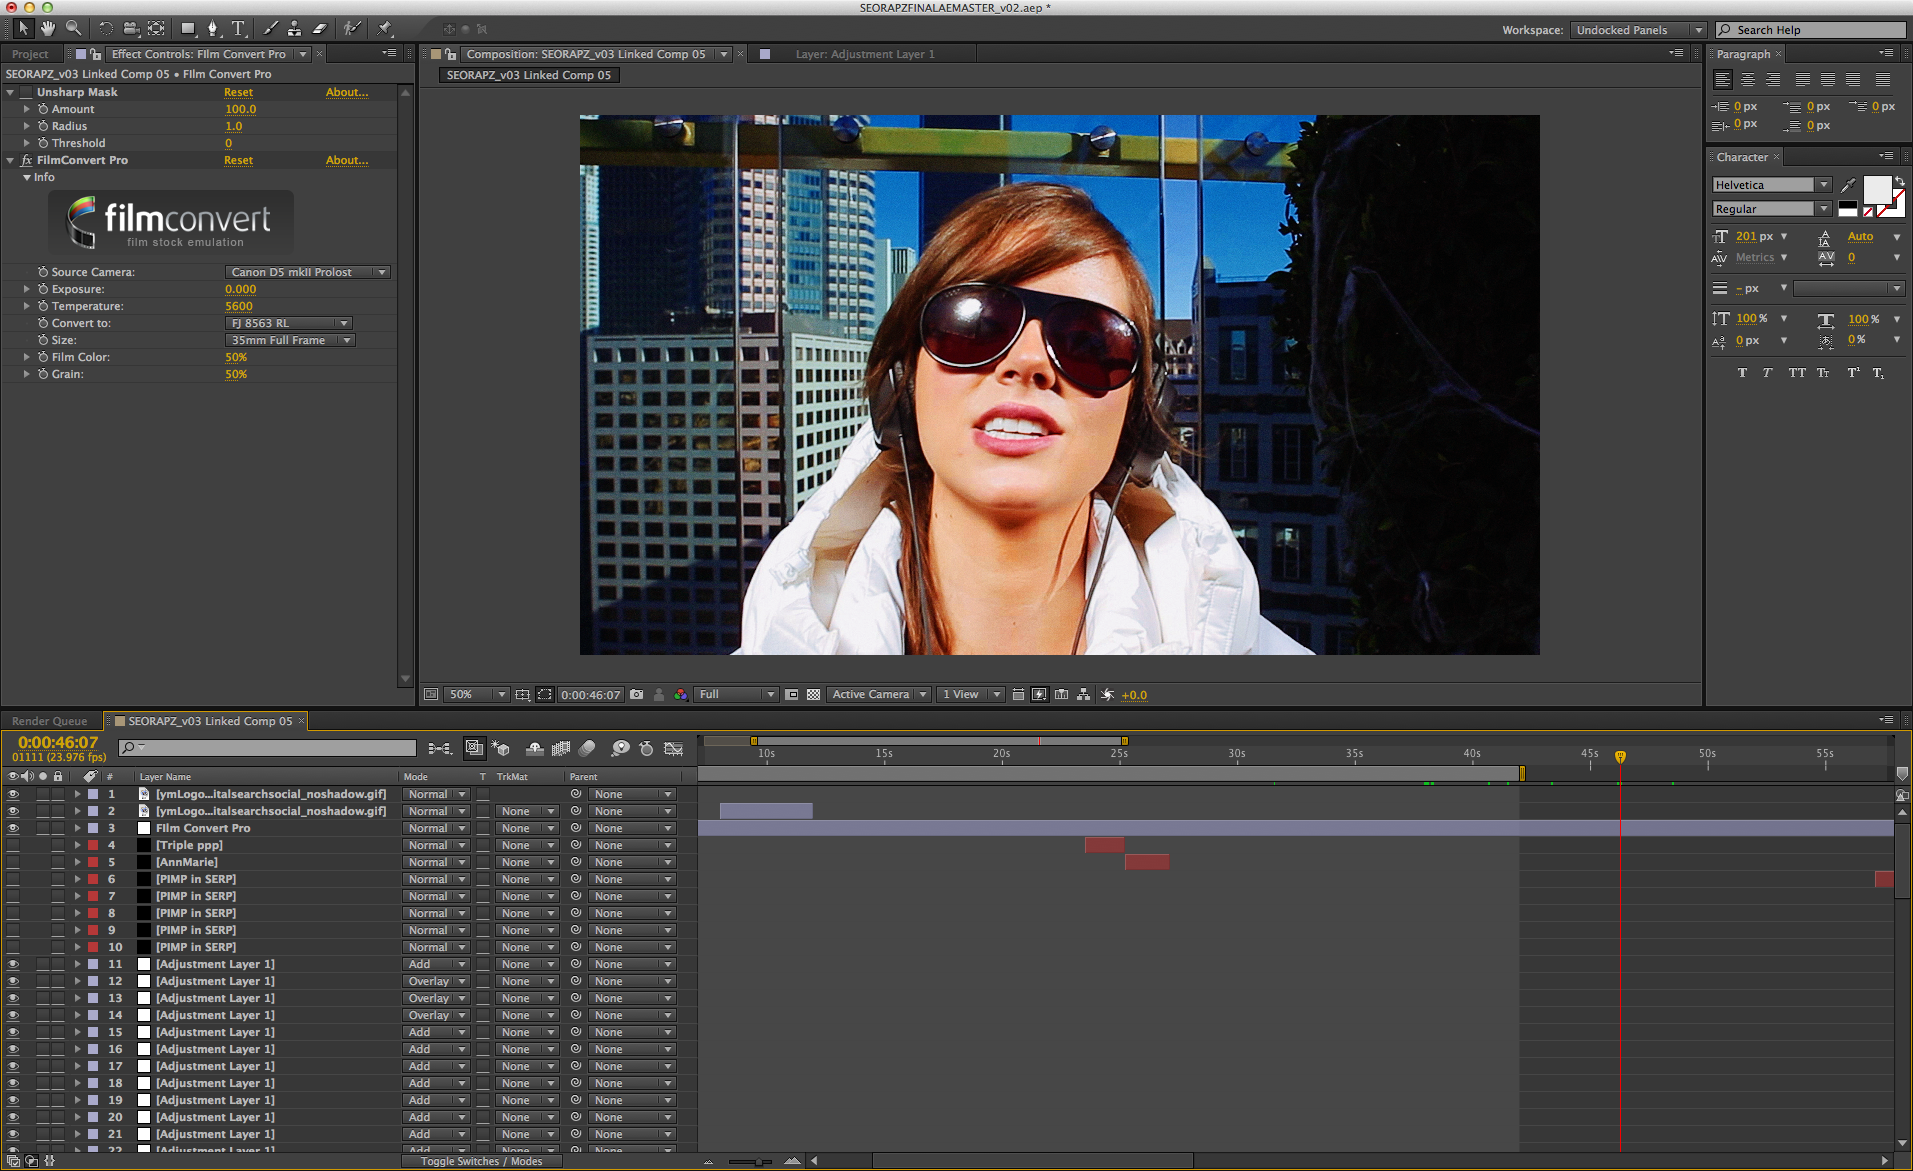1913x1171 pixels.
Task: Click the About link for Unsharp Mask
Action: (x=347, y=92)
